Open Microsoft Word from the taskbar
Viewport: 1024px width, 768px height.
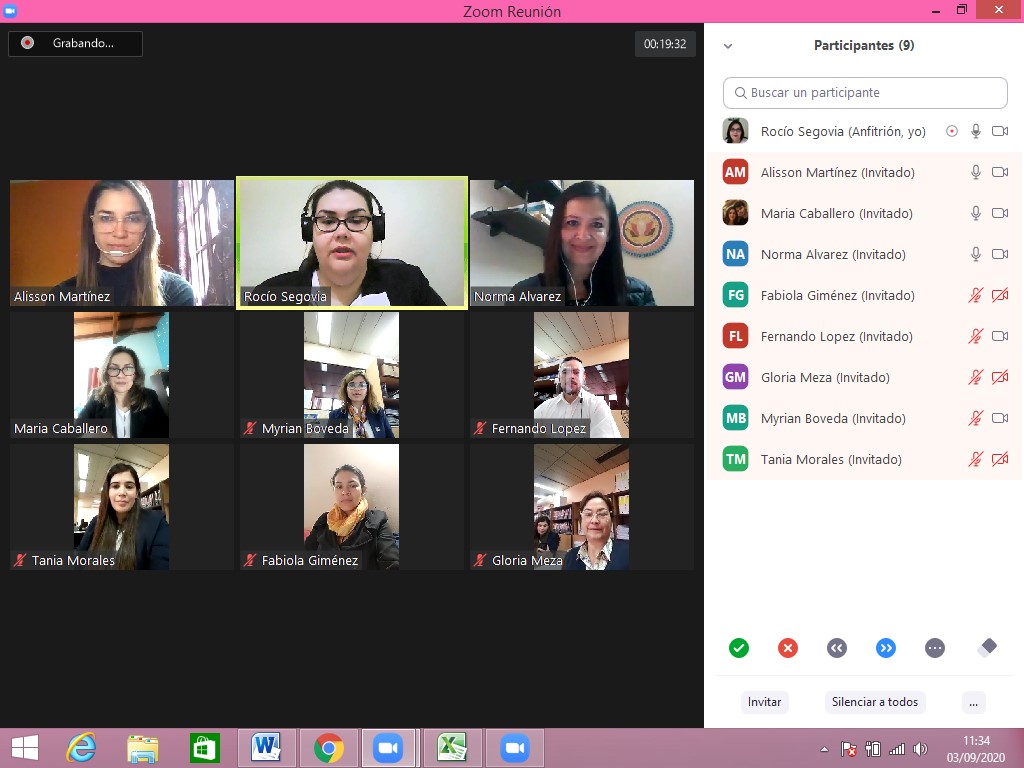[265, 748]
